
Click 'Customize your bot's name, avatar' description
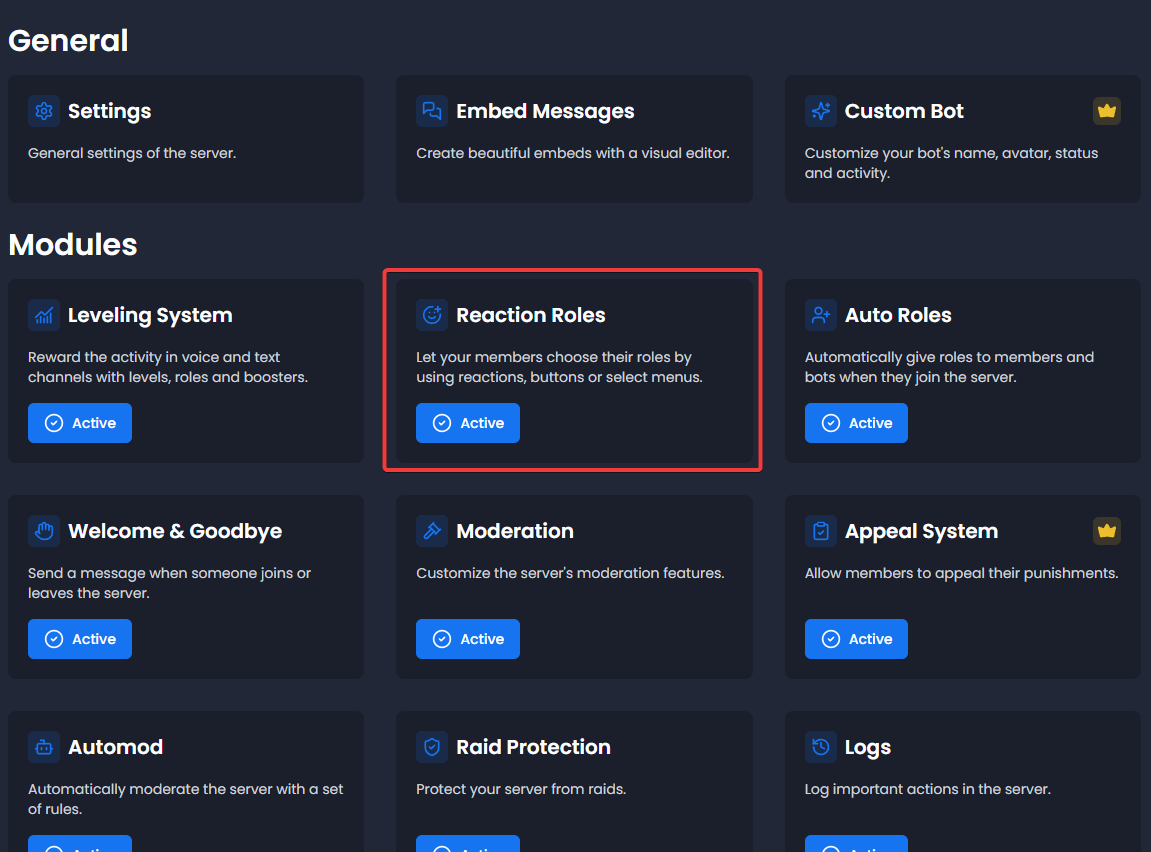point(951,163)
